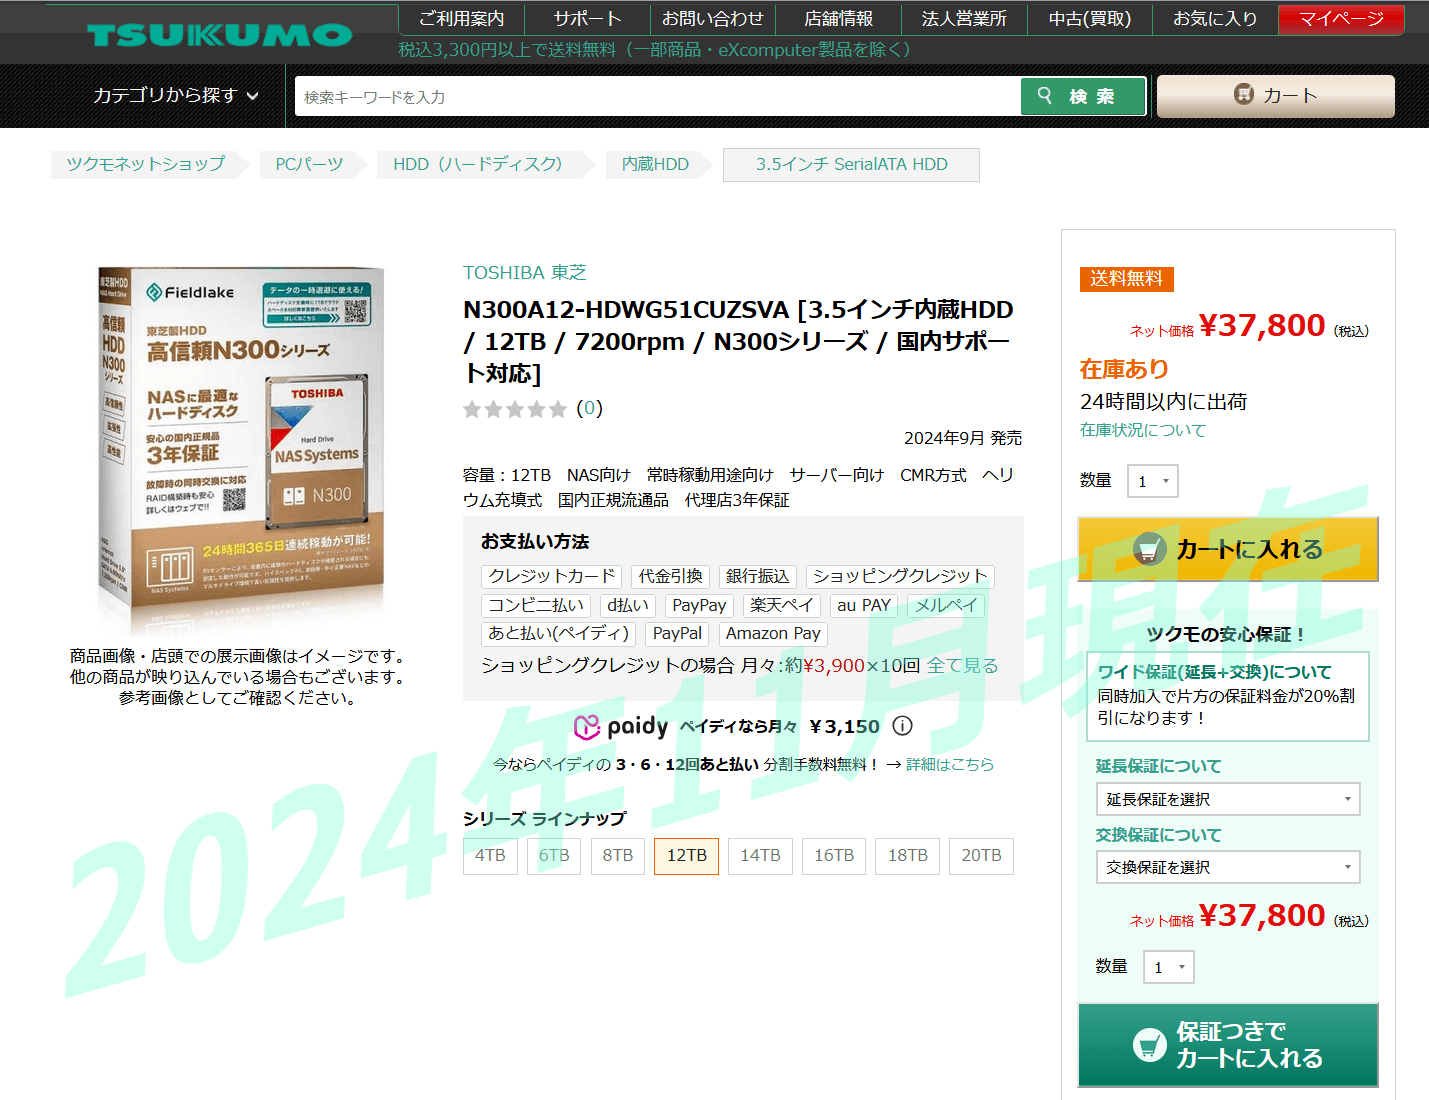Click ショッピングクレジット payment tag
The width and height of the screenshot is (1429, 1100).
coord(900,577)
